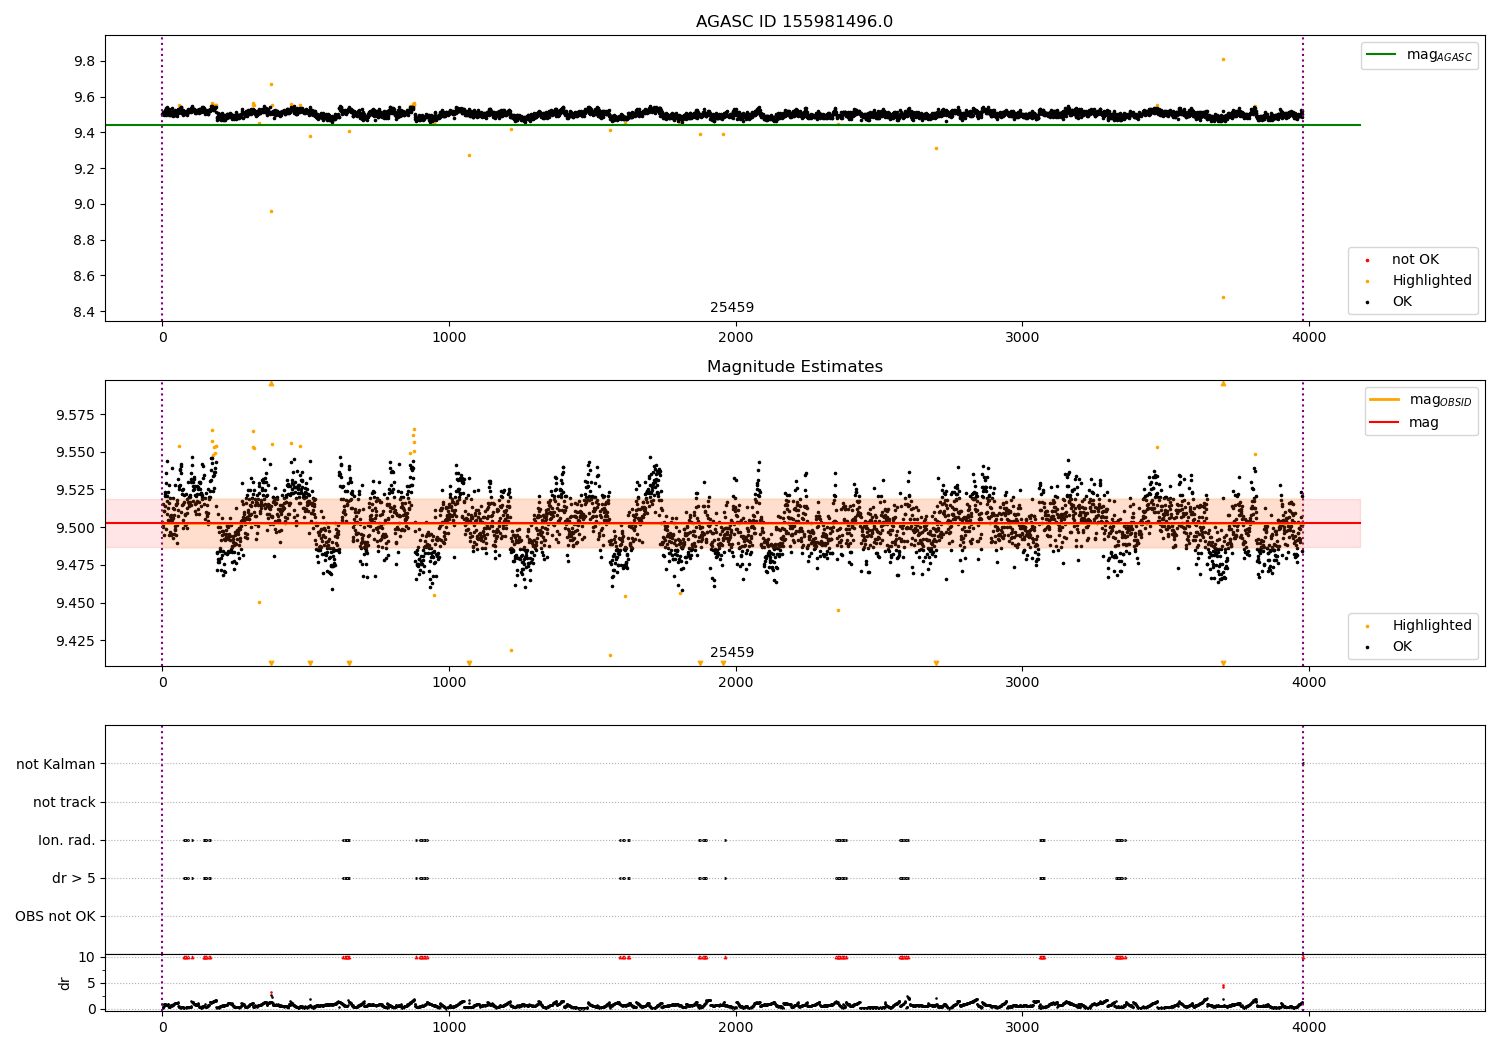
Task: Click the 2000 x-tick under top plot
Action: (x=736, y=338)
